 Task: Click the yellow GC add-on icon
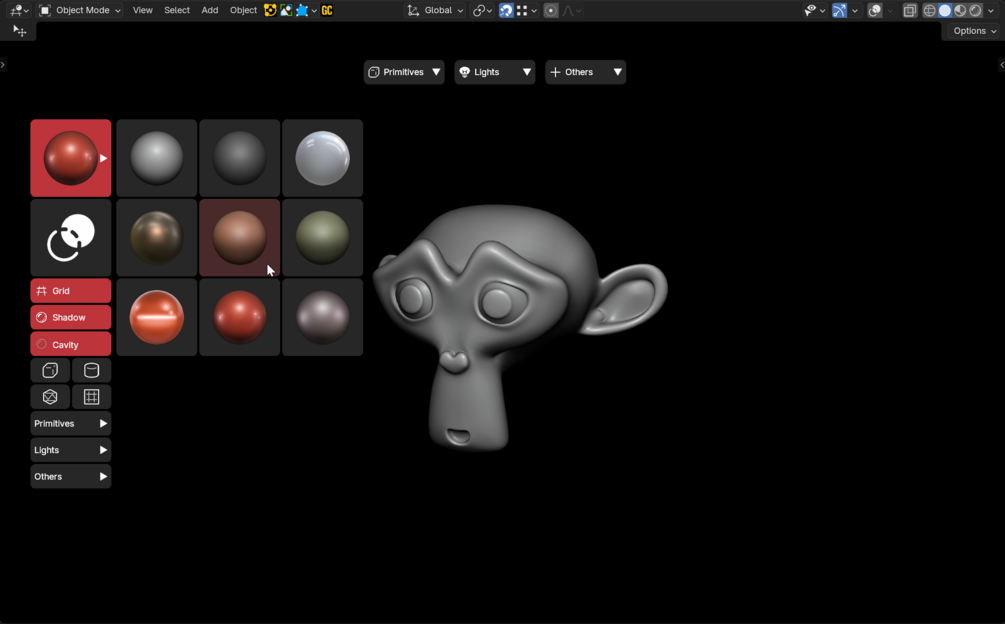click(x=327, y=10)
